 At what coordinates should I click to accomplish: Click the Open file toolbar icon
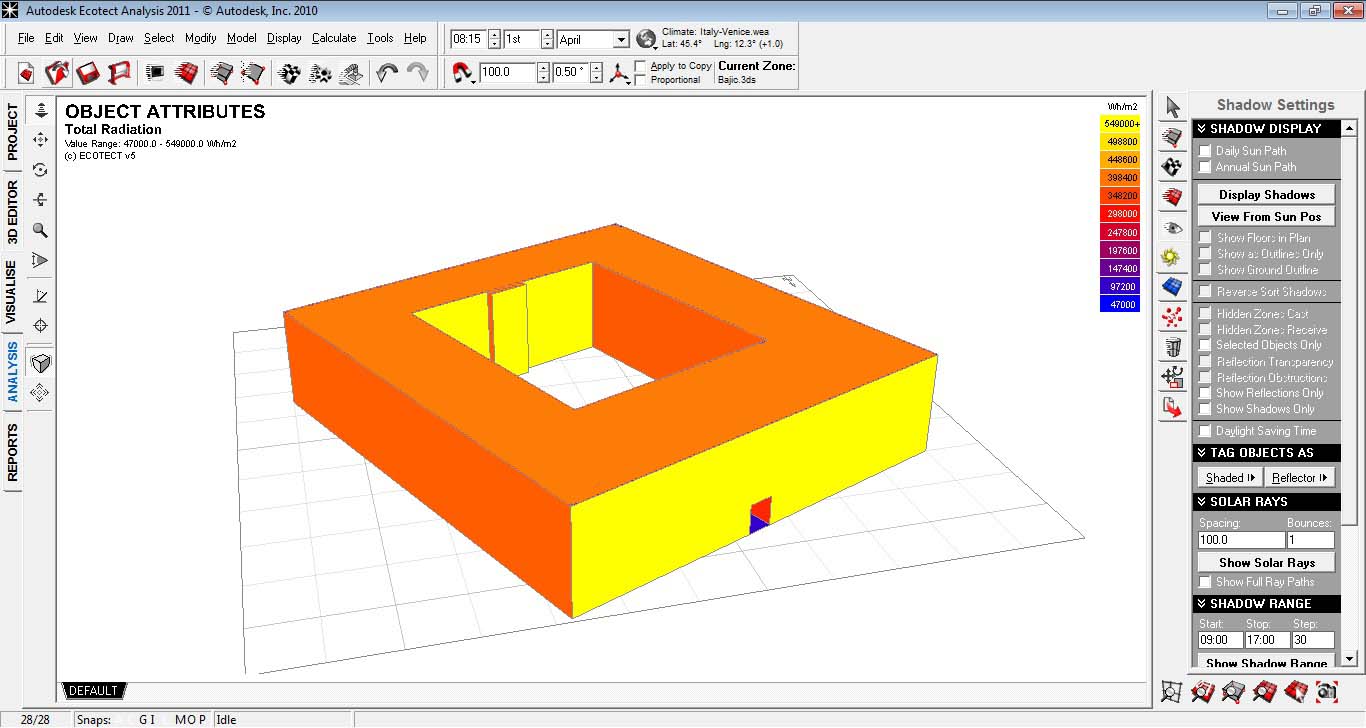click(x=58, y=73)
